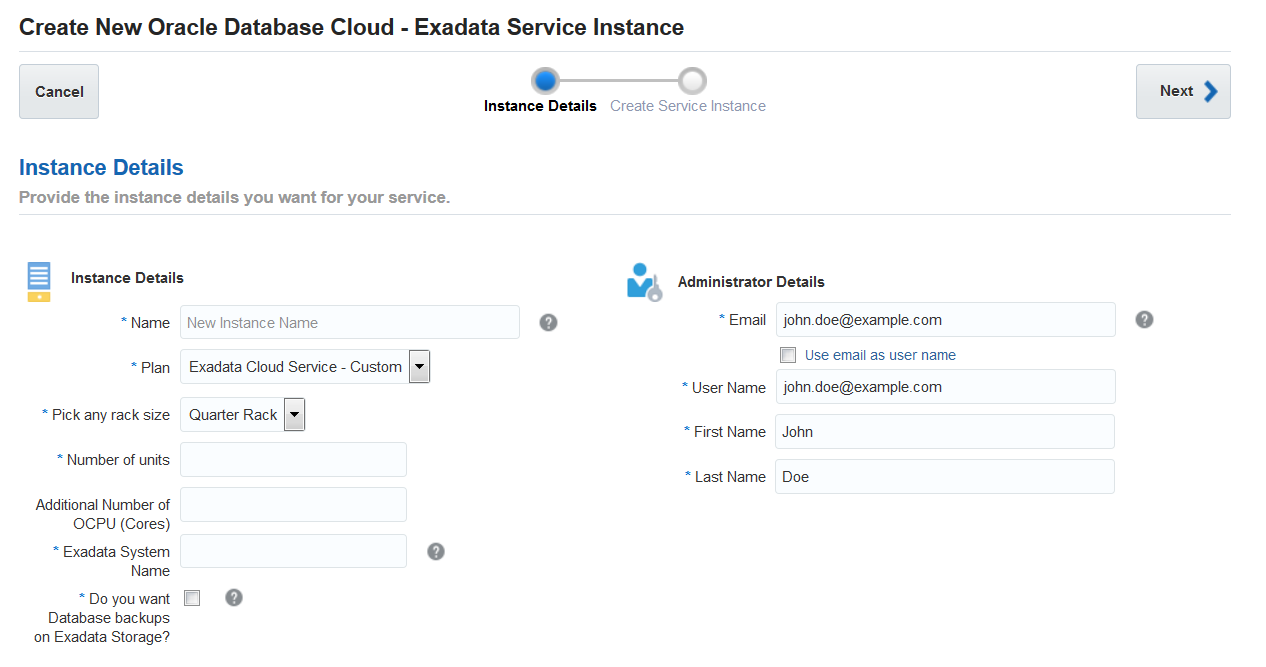Viewport: 1266px width, 667px height.
Task: Check the Database backups on Exadata Storage option
Action: point(192,597)
